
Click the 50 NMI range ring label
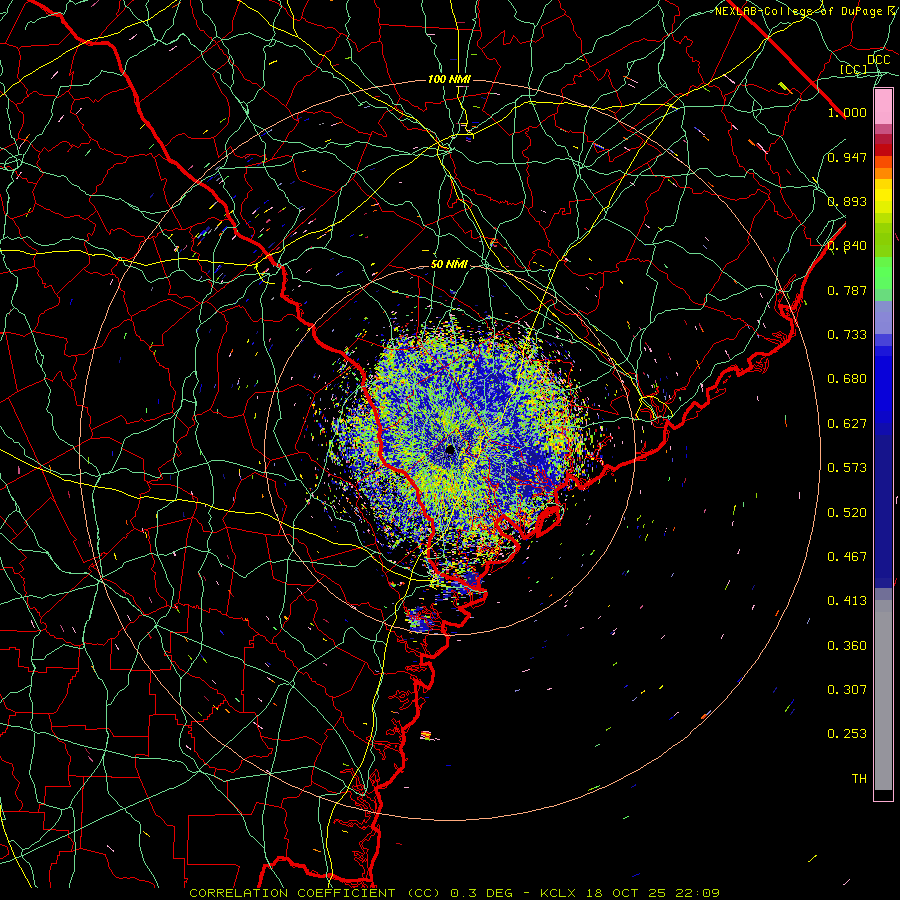point(449,264)
